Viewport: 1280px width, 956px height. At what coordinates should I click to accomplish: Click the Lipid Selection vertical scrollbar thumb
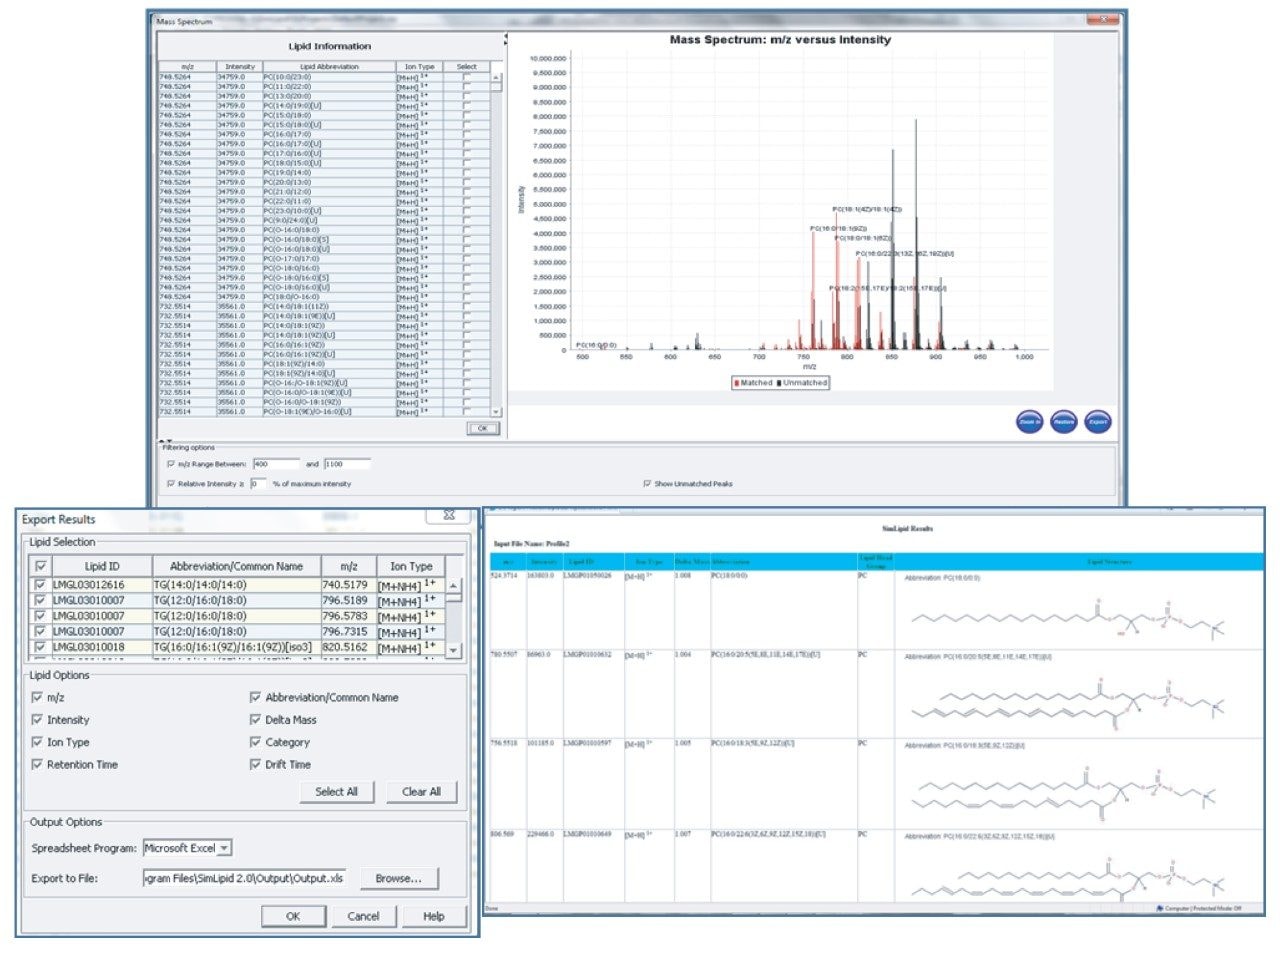pos(454,598)
